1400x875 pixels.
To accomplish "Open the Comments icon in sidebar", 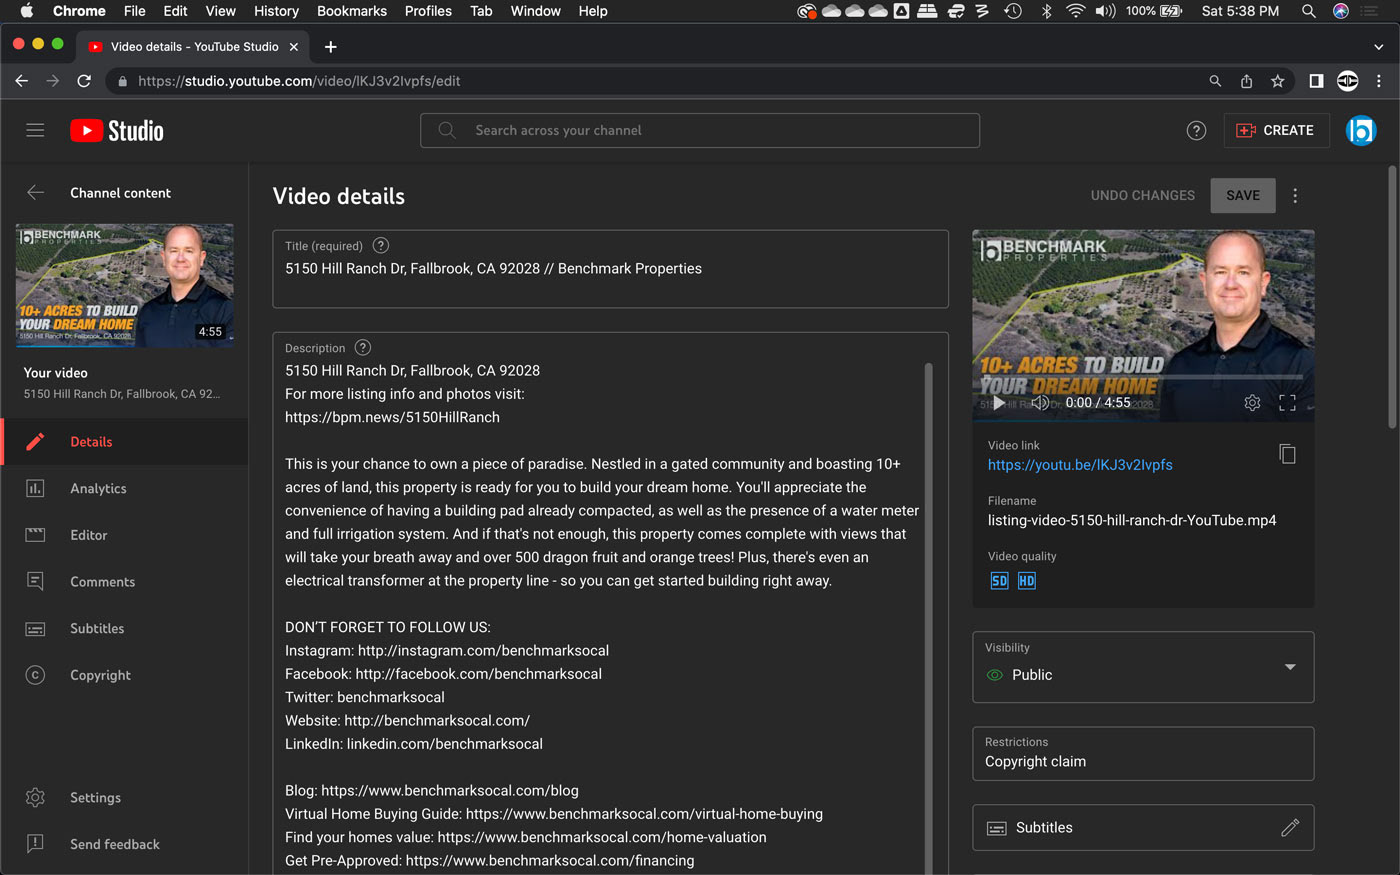I will coord(35,581).
